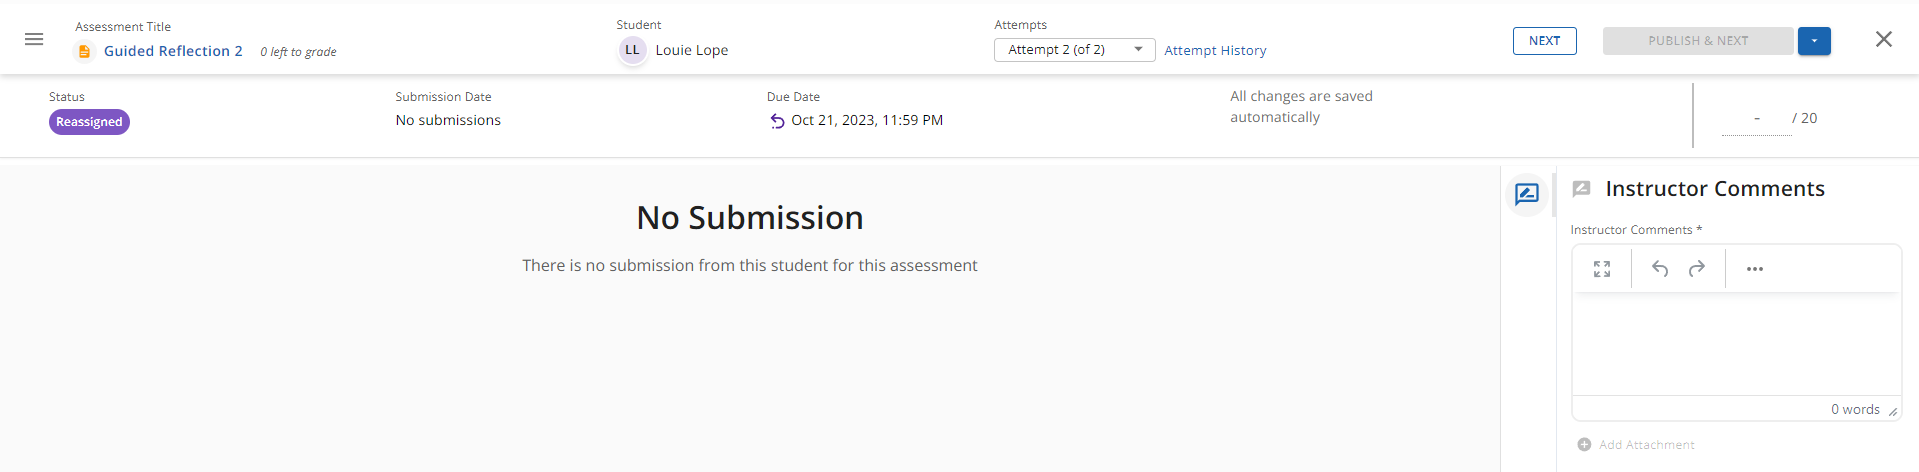Undo the last comment edit
The height and width of the screenshot is (472, 1919).
pyautogui.click(x=1660, y=269)
